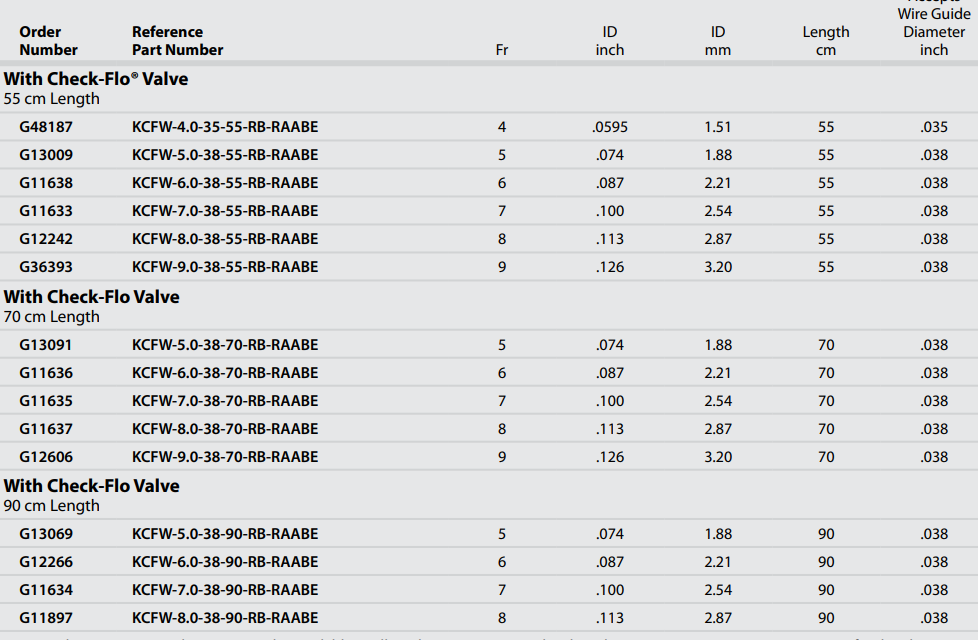Click the Length cm column header

(x=826, y=41)
